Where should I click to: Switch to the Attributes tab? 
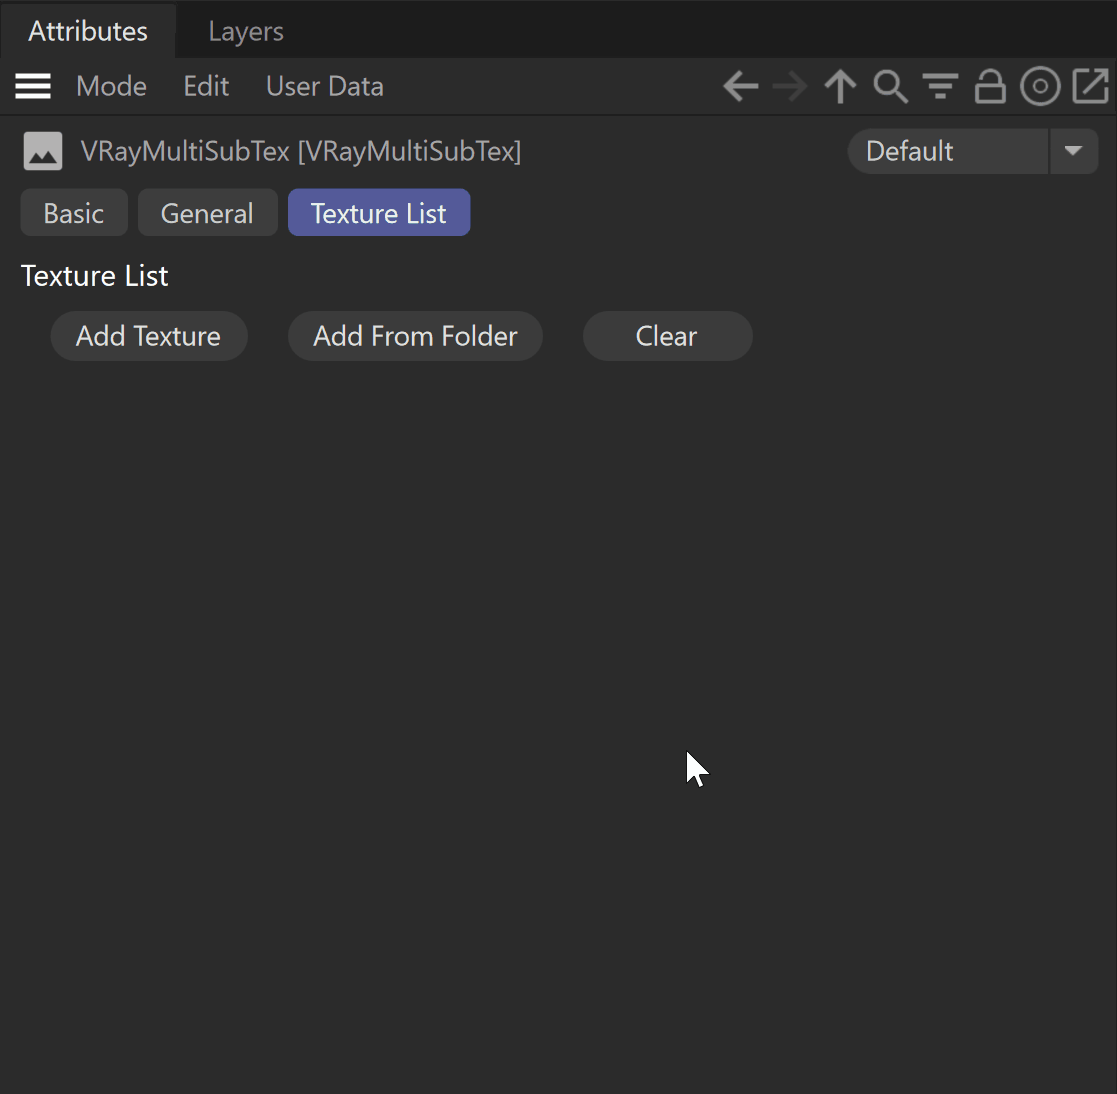[x=88, y=31]
